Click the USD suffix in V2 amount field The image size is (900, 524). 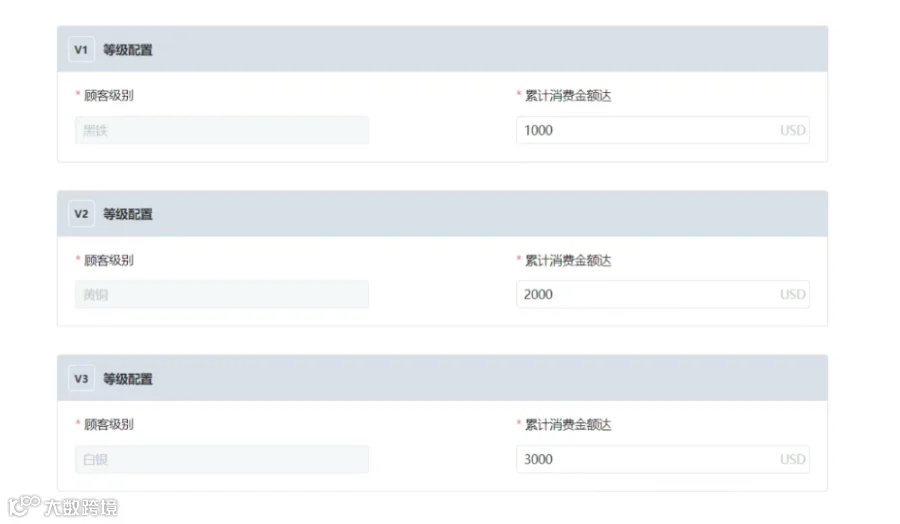coord(793,294)
